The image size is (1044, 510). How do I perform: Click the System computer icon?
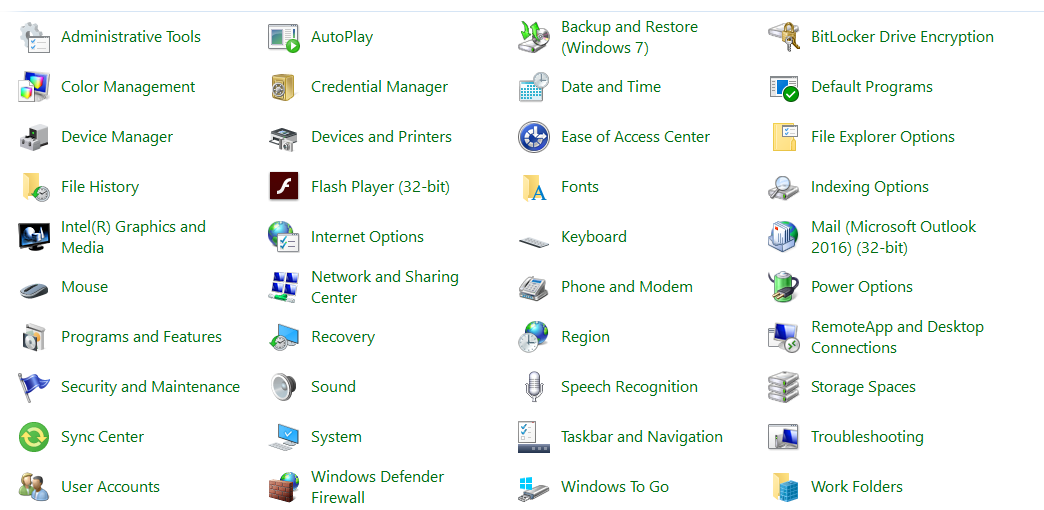pyautogui.click(x=284, y=437)
